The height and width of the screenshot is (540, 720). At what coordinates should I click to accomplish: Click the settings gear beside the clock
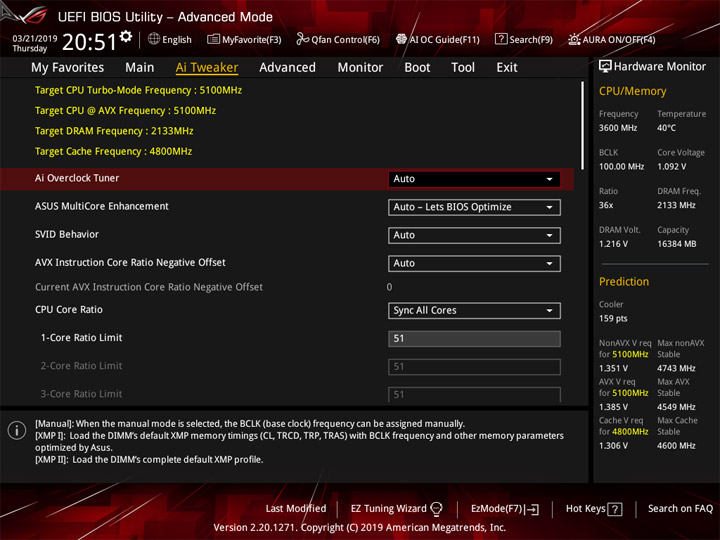(126, 36)
